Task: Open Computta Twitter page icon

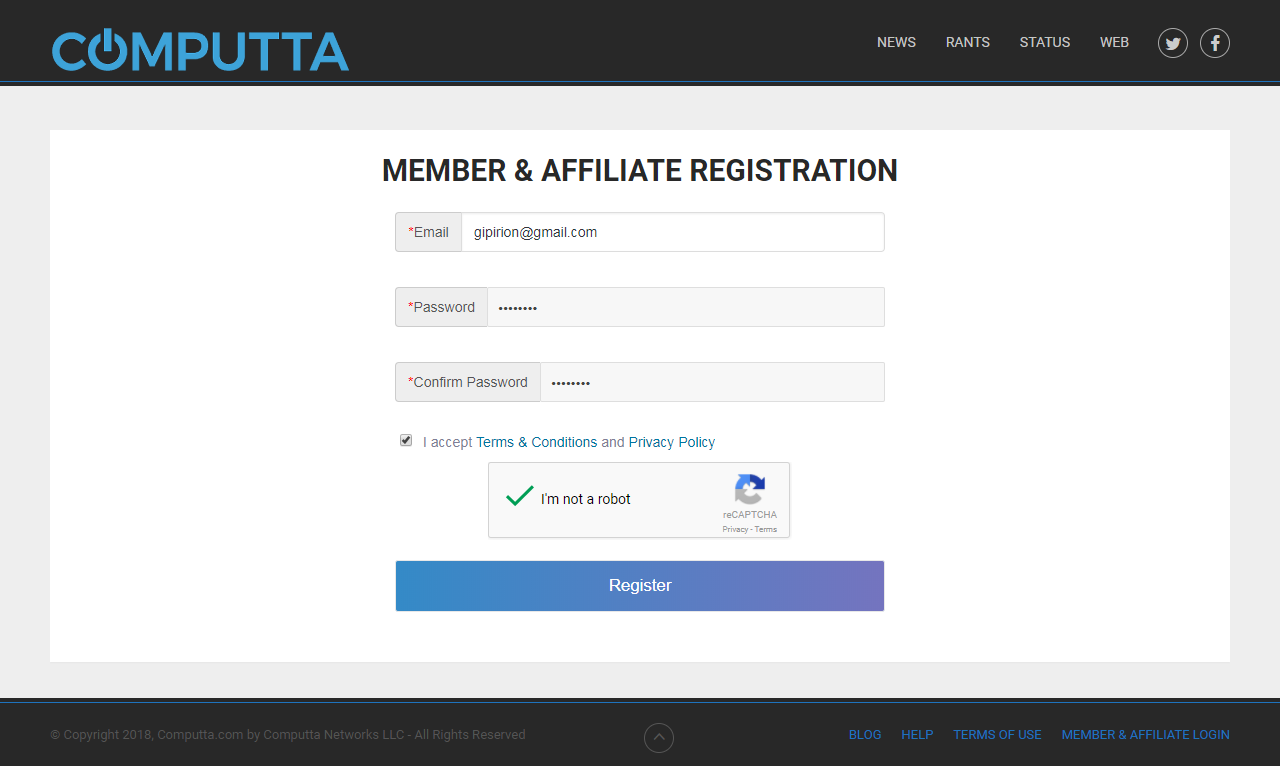Action: pyautogui.click(x=1173, y=43)
